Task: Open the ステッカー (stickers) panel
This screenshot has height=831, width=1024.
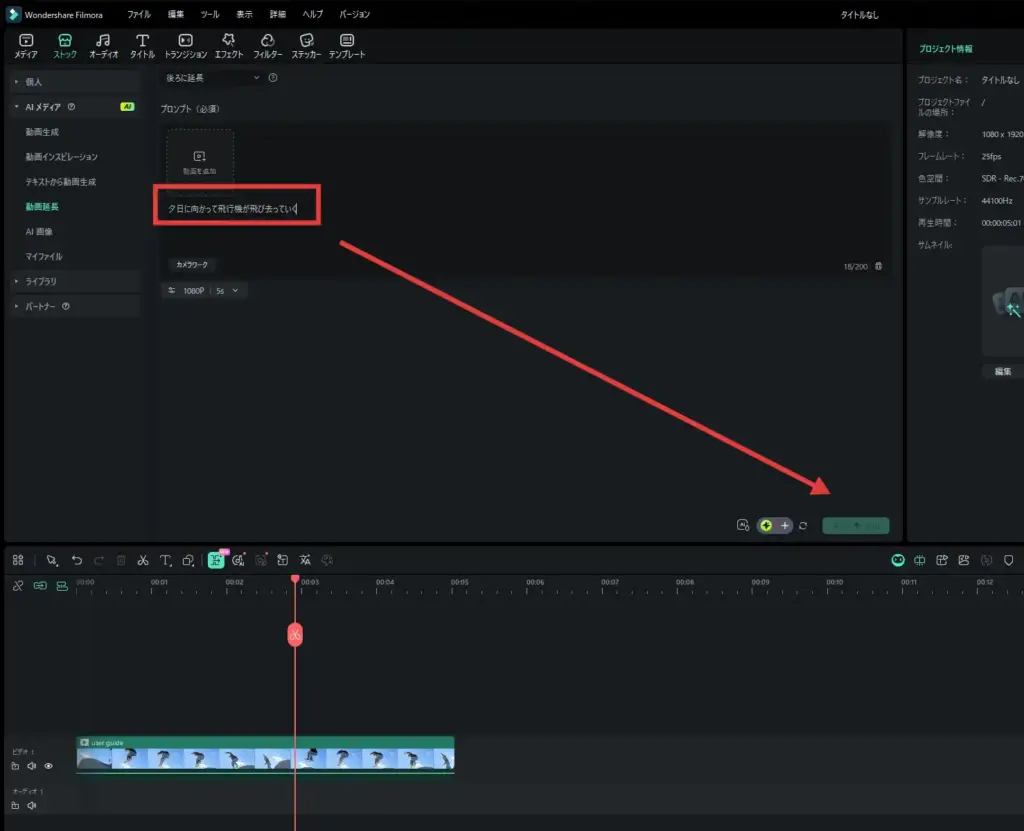Action: coord(306,46)
